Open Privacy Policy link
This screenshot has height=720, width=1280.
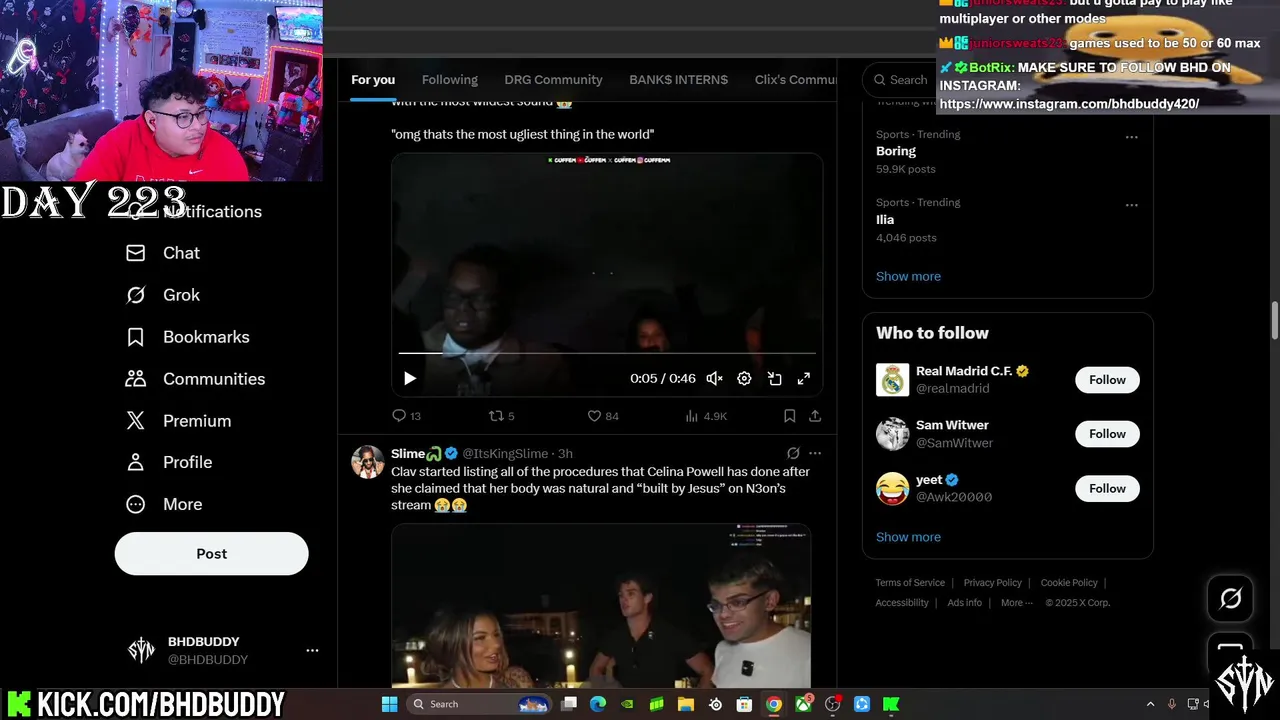click(992, 583)
